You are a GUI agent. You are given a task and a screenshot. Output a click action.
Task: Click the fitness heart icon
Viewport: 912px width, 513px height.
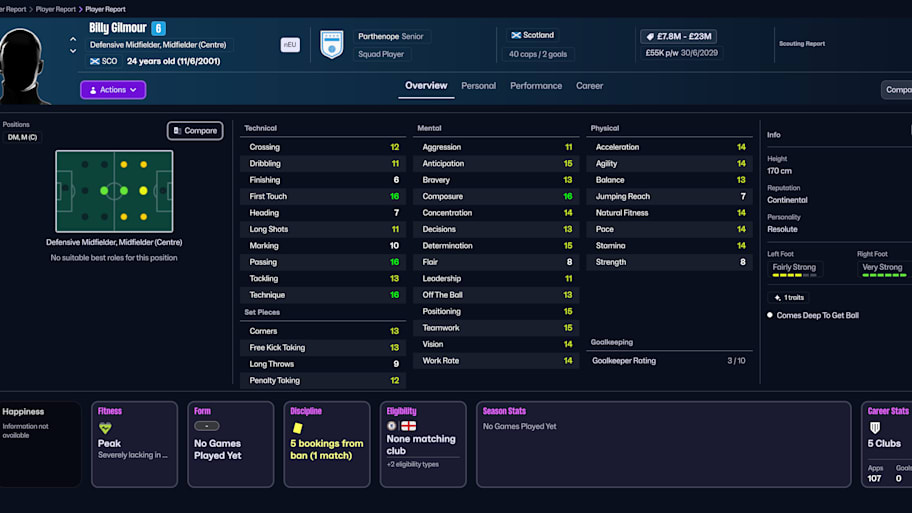click(x=105, y=428)
